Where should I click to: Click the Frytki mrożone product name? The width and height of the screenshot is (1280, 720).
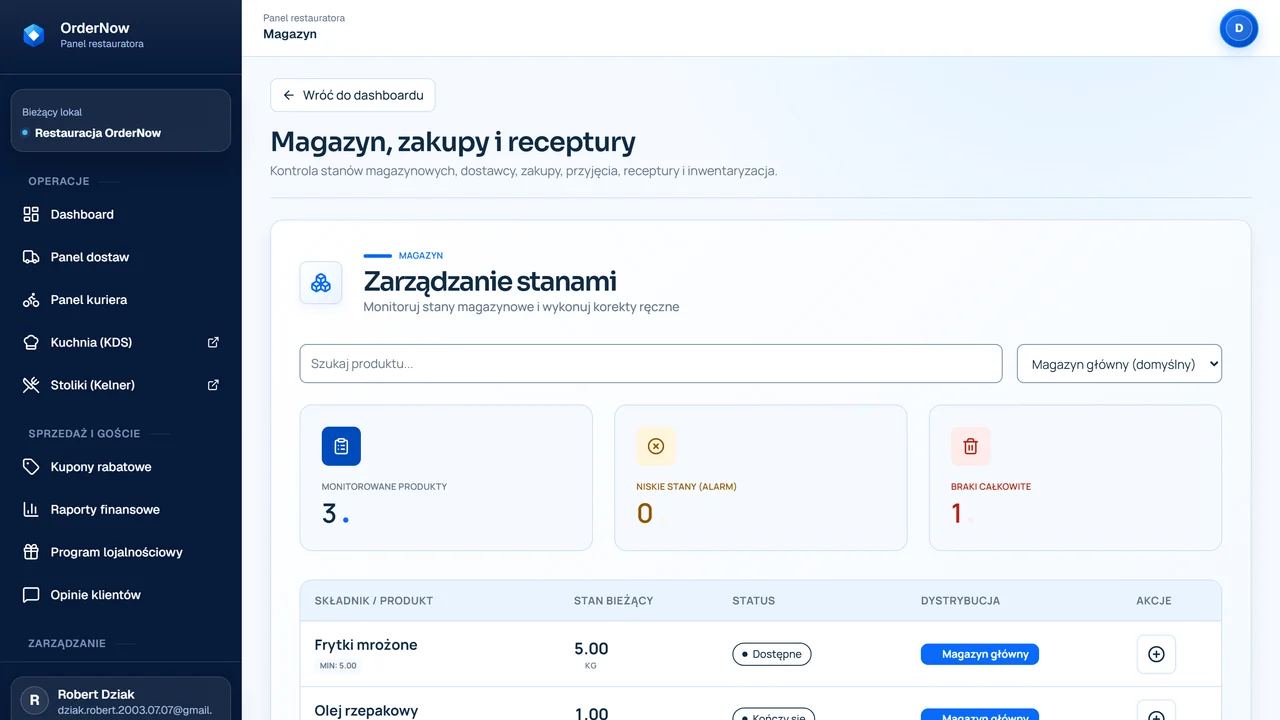click(x=366, y=645)
